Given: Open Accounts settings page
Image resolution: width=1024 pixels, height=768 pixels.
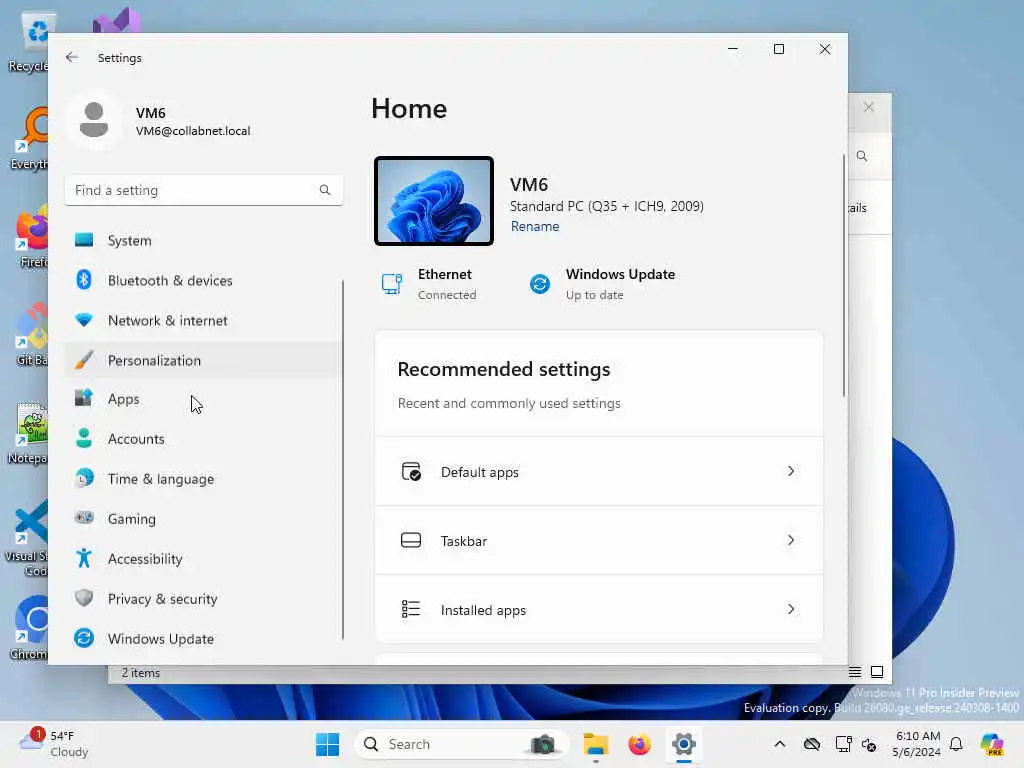Looking at the screenshot, I should click(x=203, y=439).
